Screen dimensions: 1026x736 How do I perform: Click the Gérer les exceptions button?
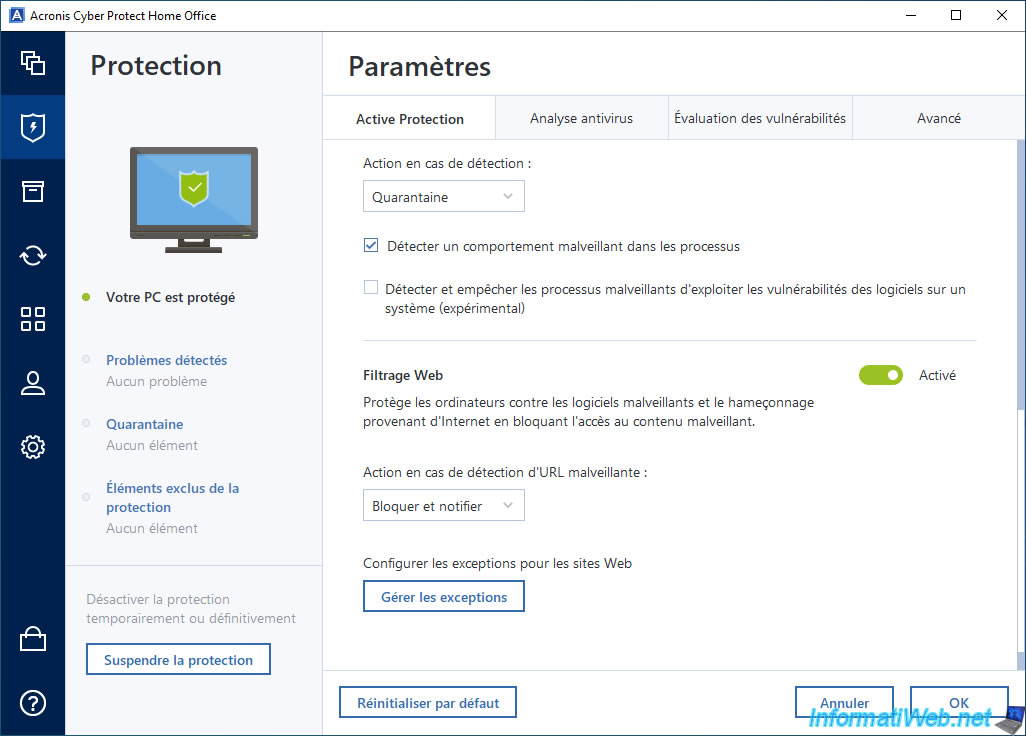[x=443, y=597]
